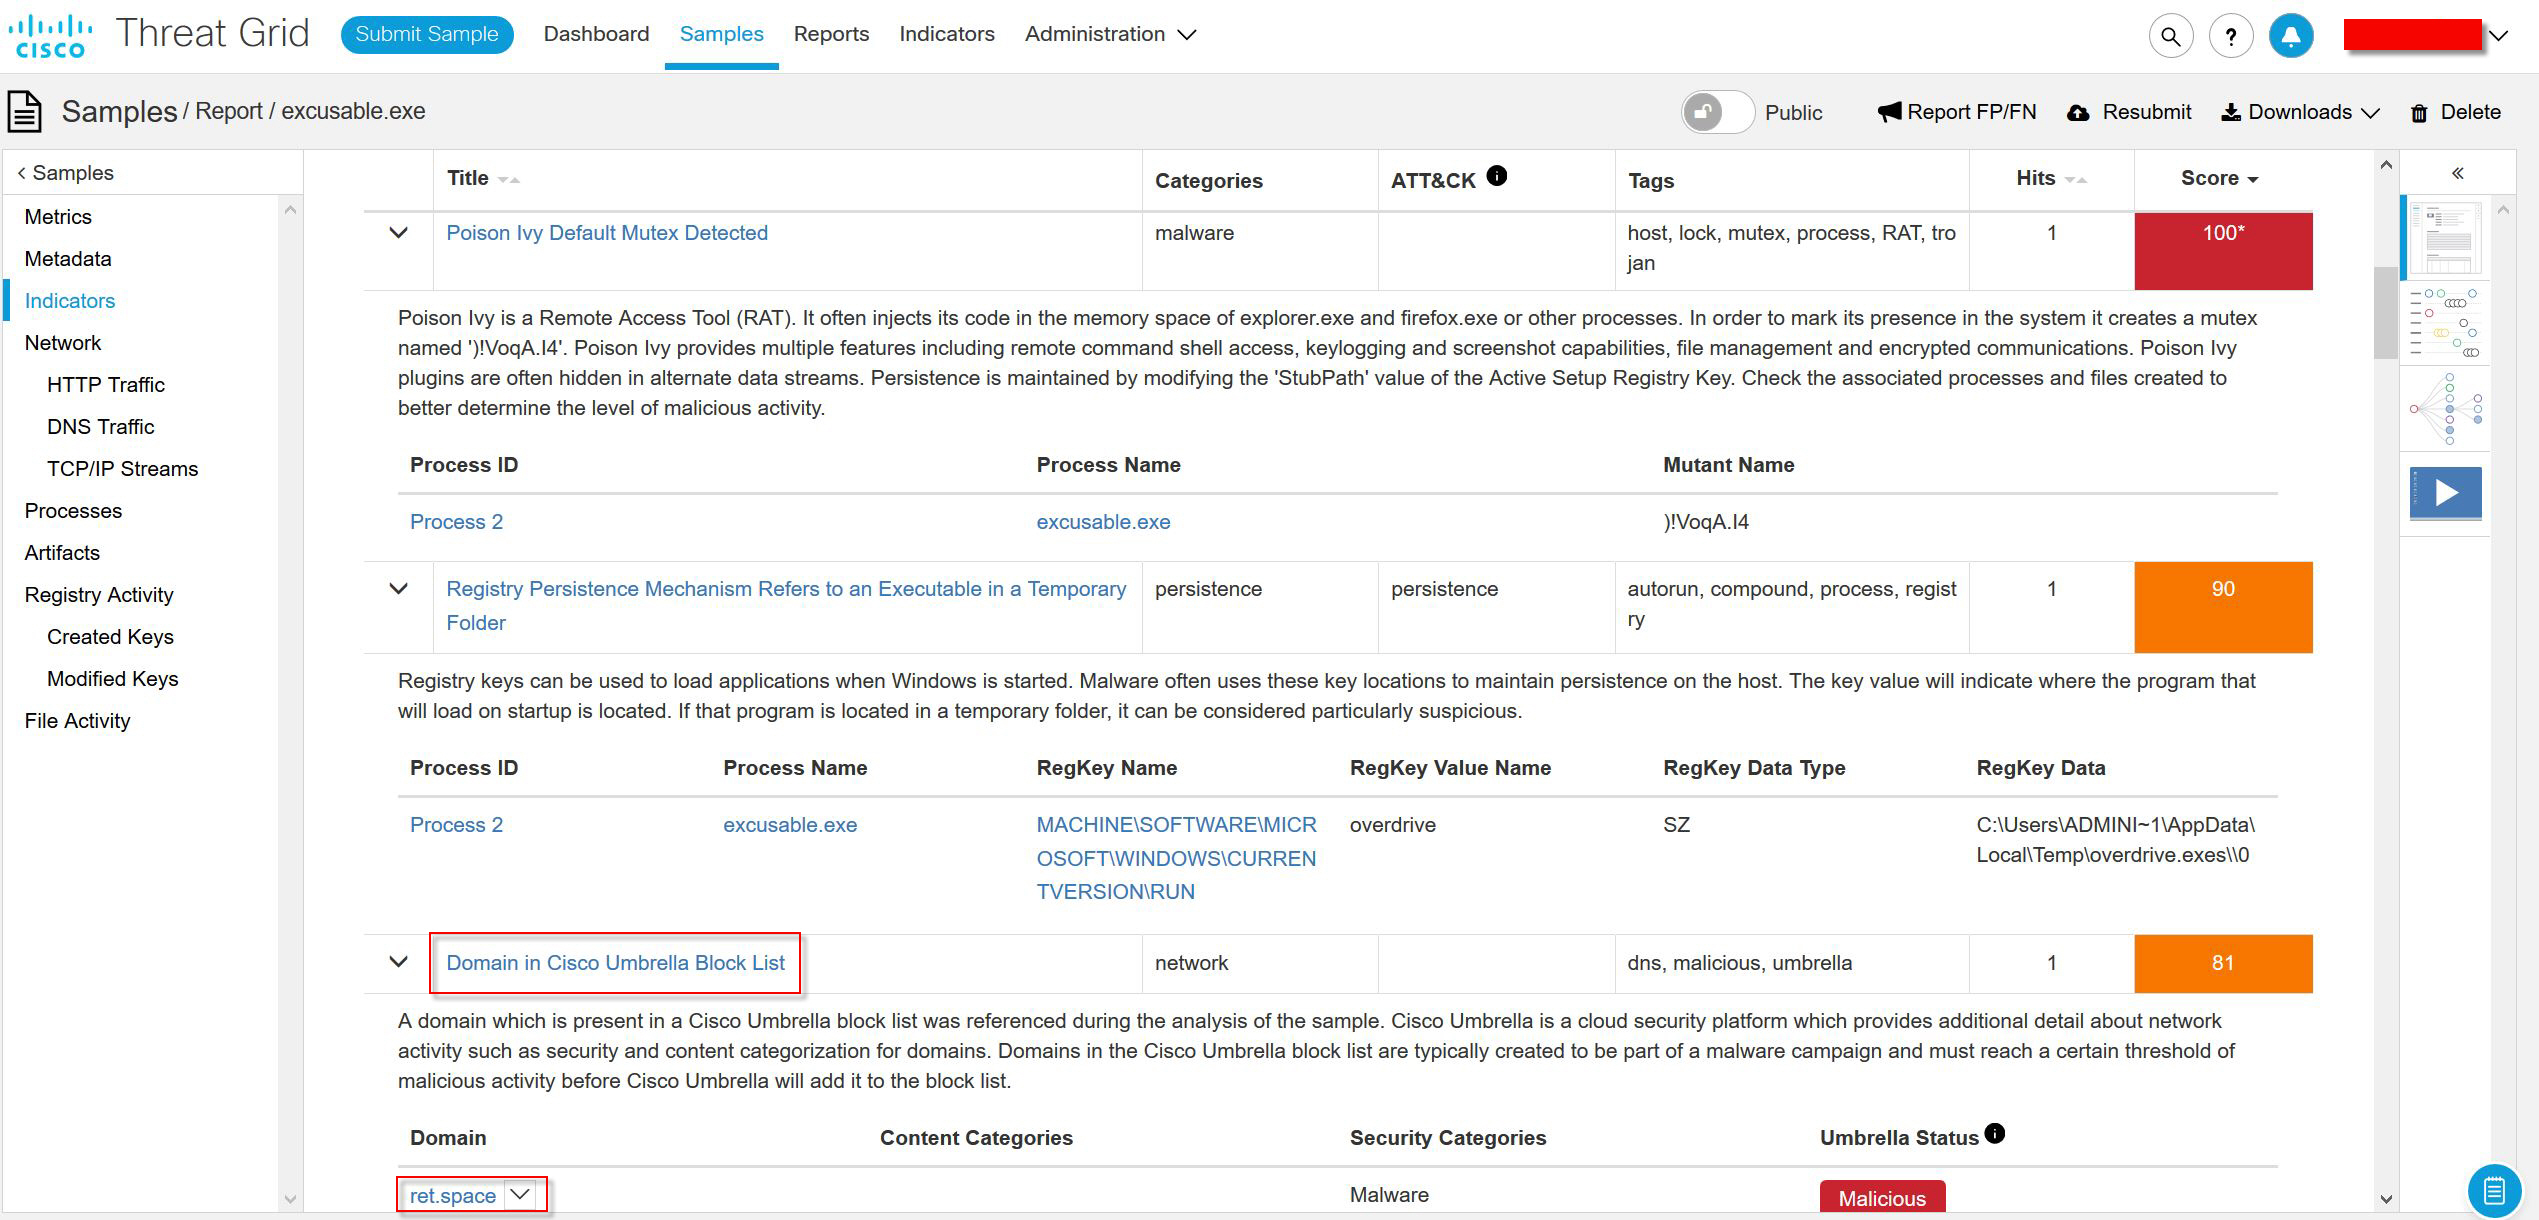Click the ATT&CK info icon
Image resolution: width=2539 pixels, height=1220 pixels.
click(1496, 176)
